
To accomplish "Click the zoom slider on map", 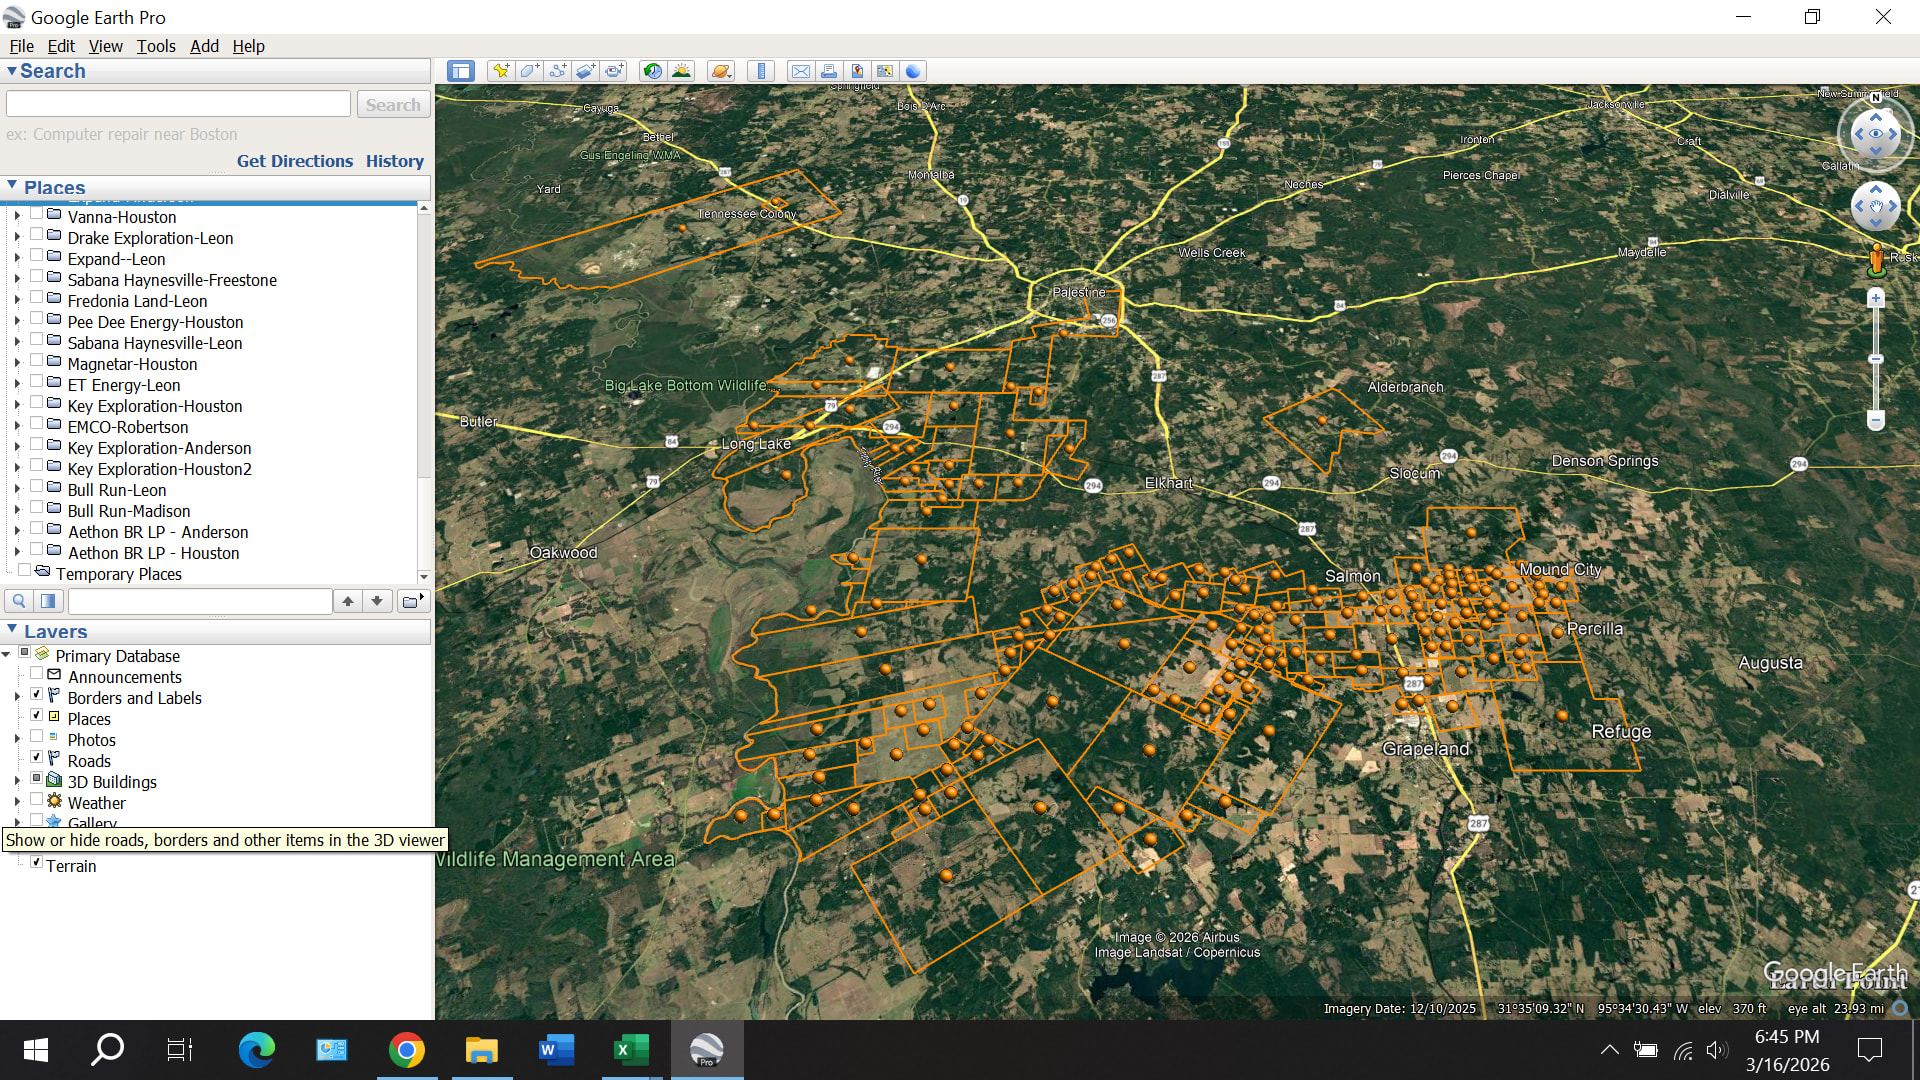I will (1876, 359).
